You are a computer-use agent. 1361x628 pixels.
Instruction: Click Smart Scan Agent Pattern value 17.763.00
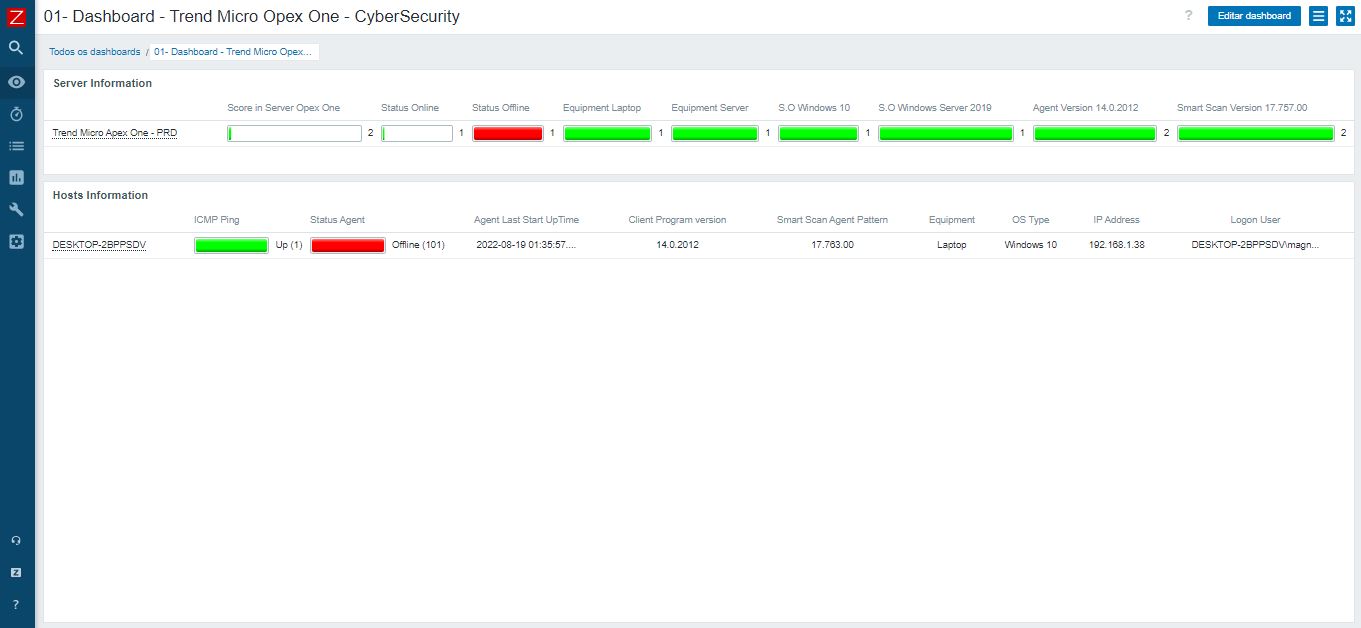pos(832,245)
